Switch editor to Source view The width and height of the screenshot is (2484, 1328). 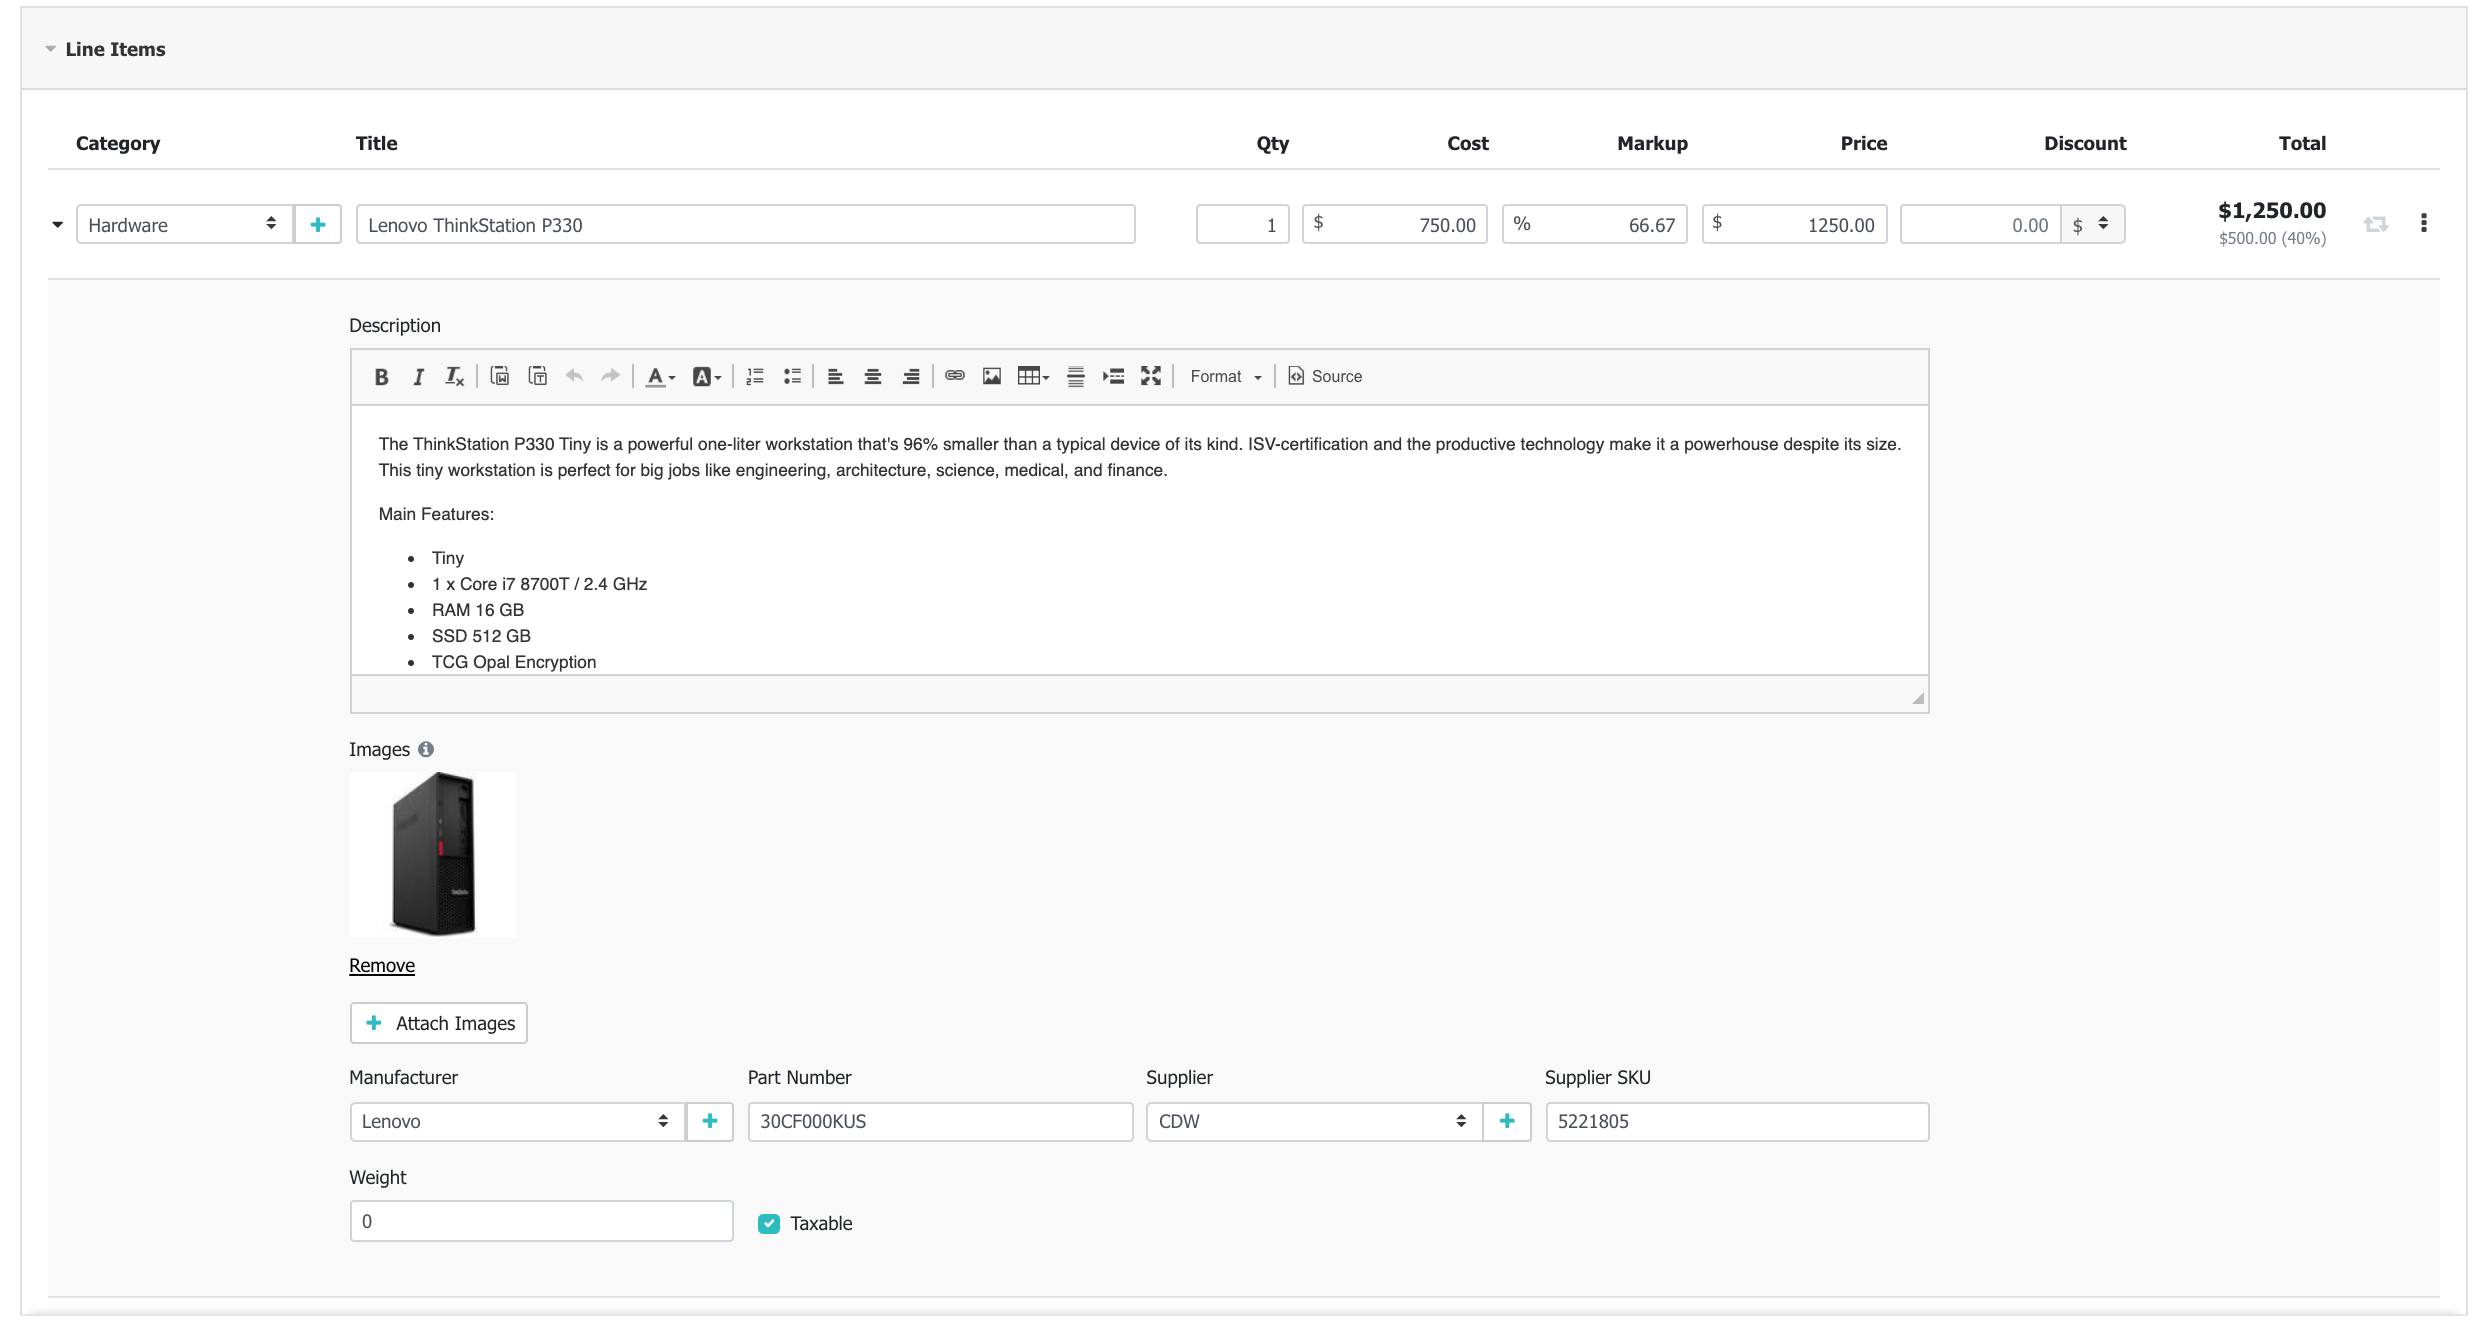(1325, 376)
